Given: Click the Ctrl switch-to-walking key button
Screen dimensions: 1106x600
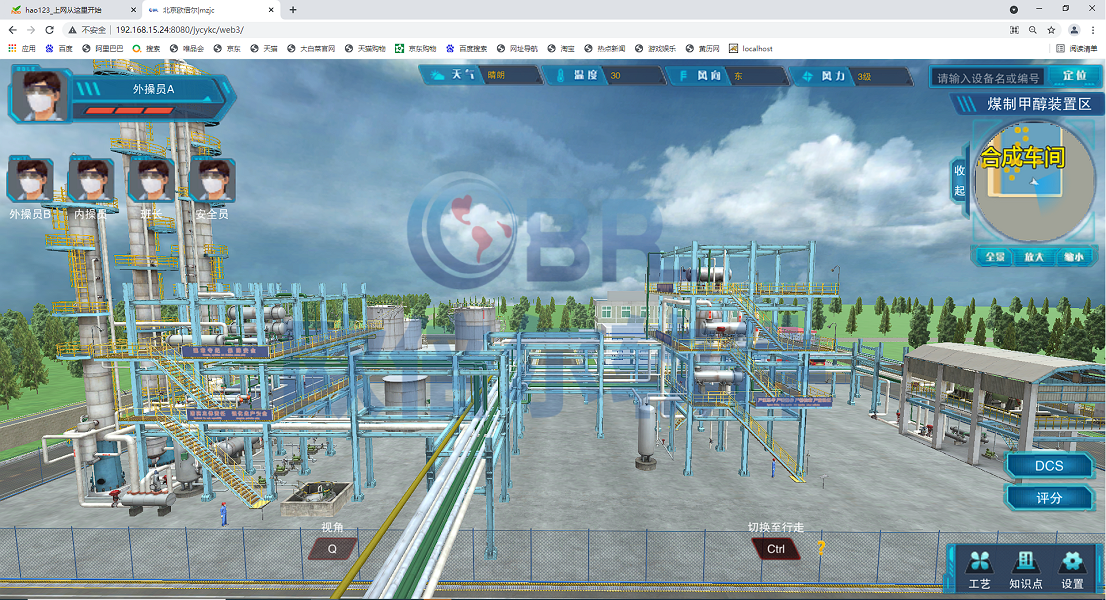Looking at the screenshot, I should coord(775,549).
